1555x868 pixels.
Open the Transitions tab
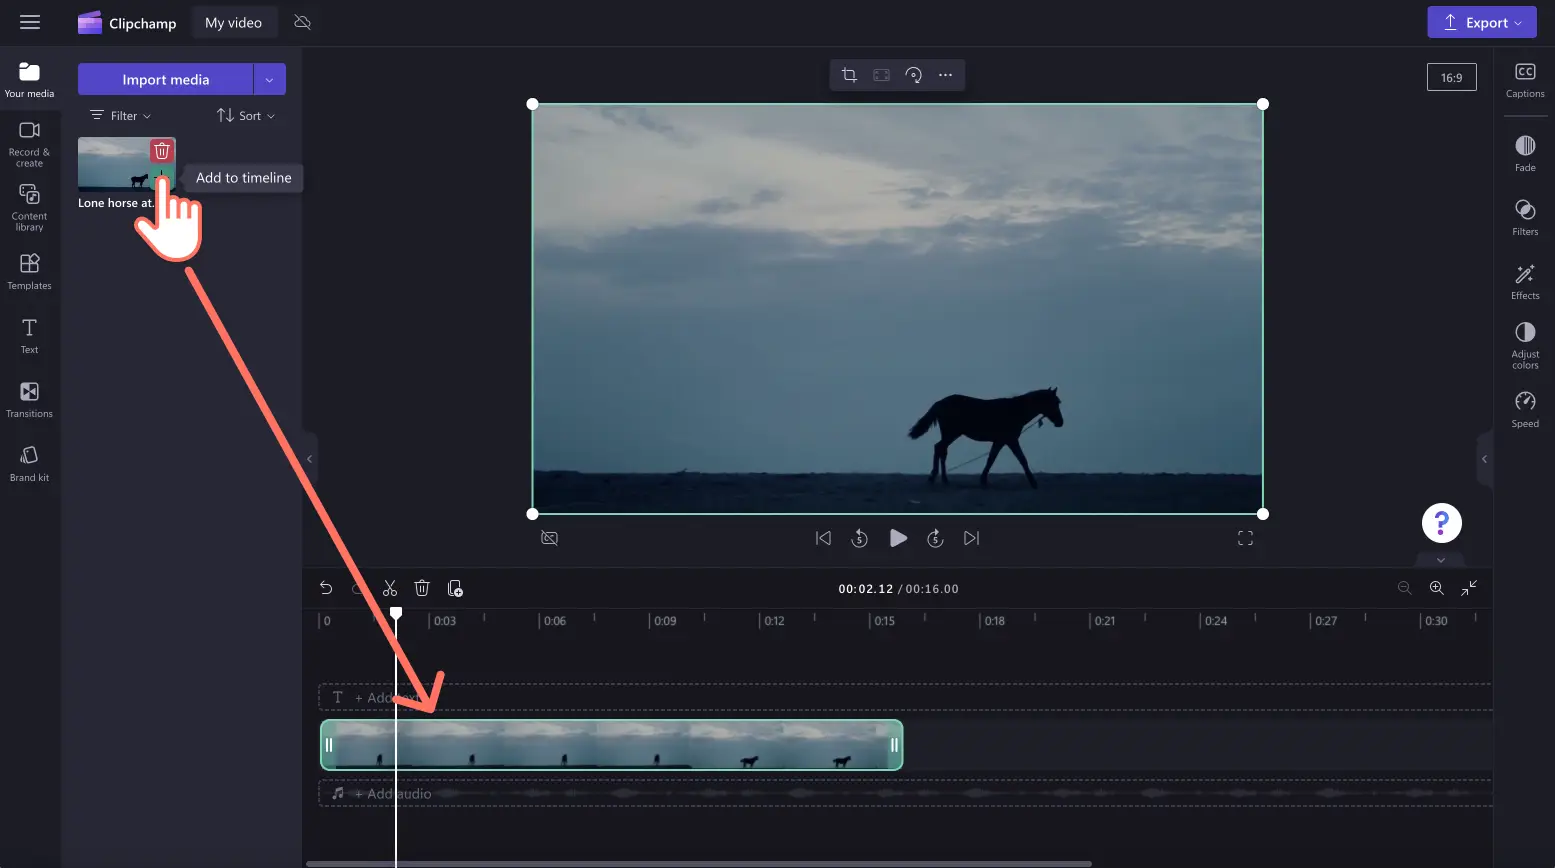pos(29,399)
